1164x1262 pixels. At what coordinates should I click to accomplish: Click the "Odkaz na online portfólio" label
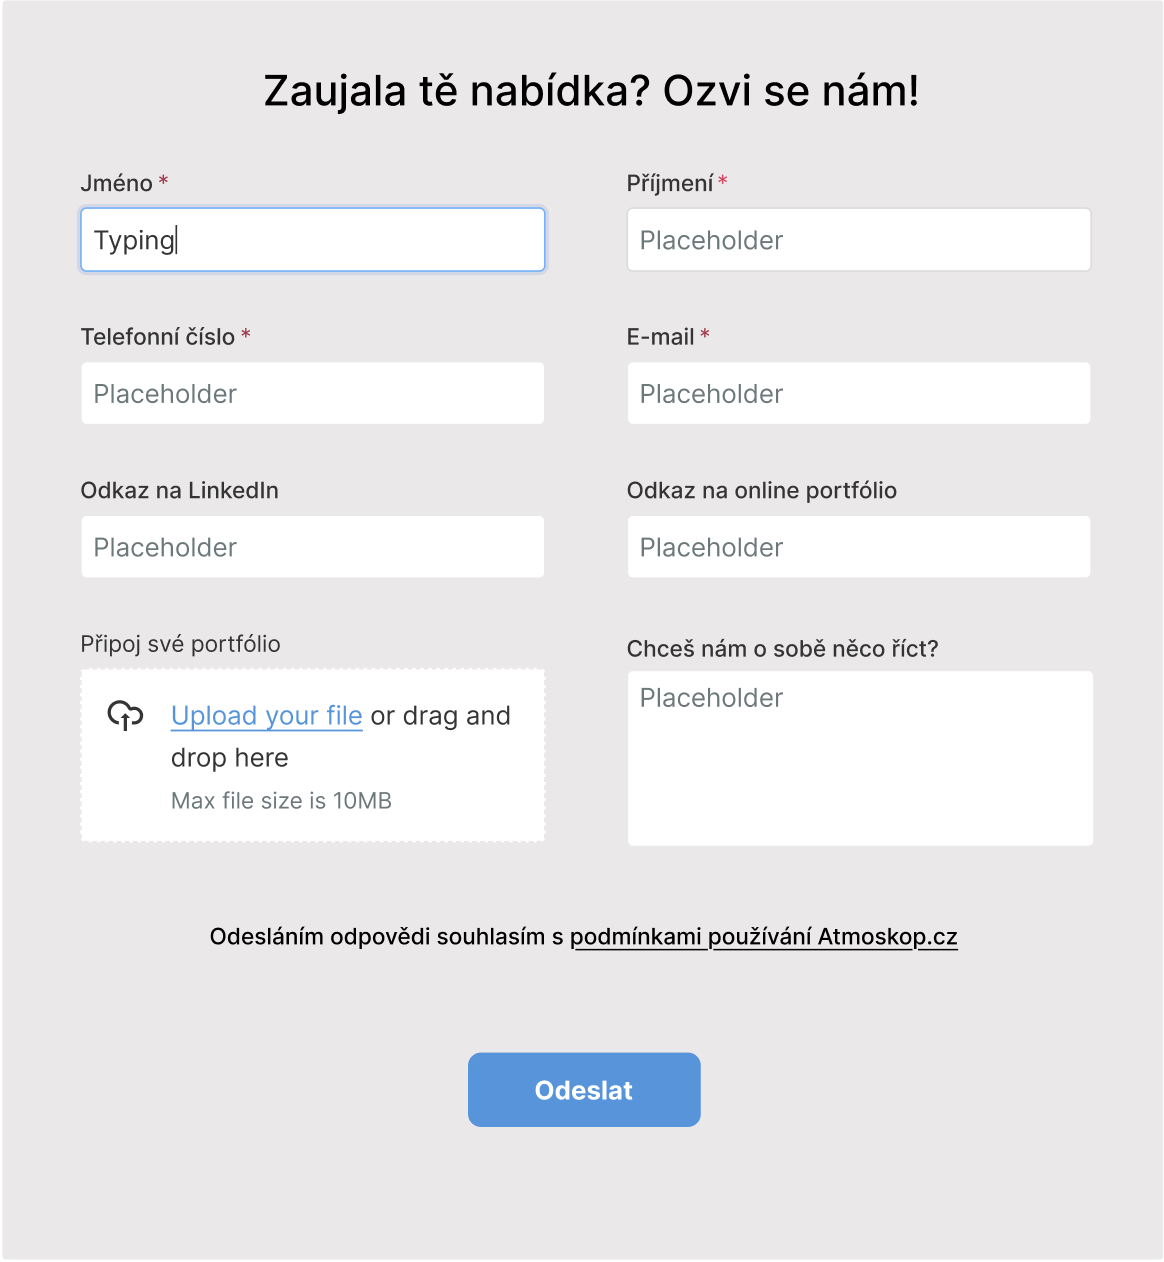pyautogui.click(x=761, y=491)
